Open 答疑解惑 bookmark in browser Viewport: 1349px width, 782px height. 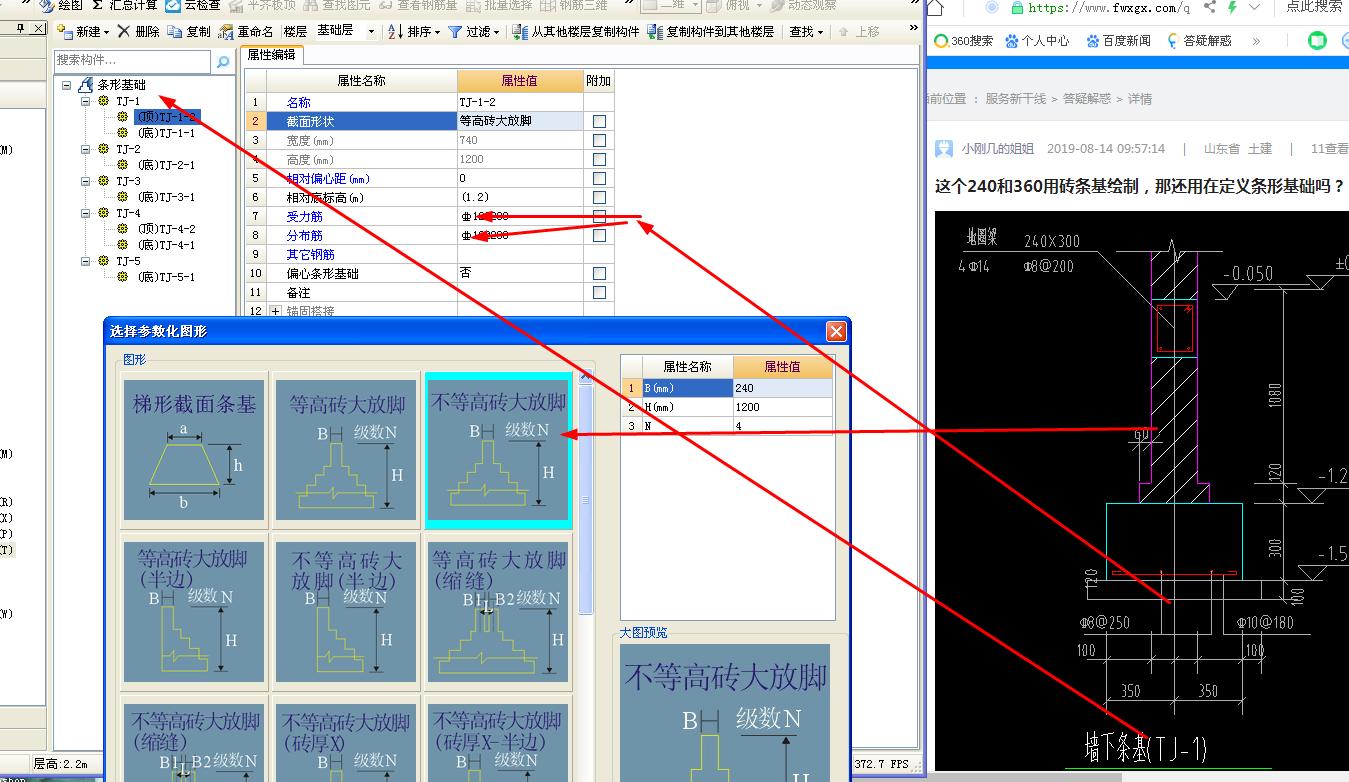pos(1199,41)
